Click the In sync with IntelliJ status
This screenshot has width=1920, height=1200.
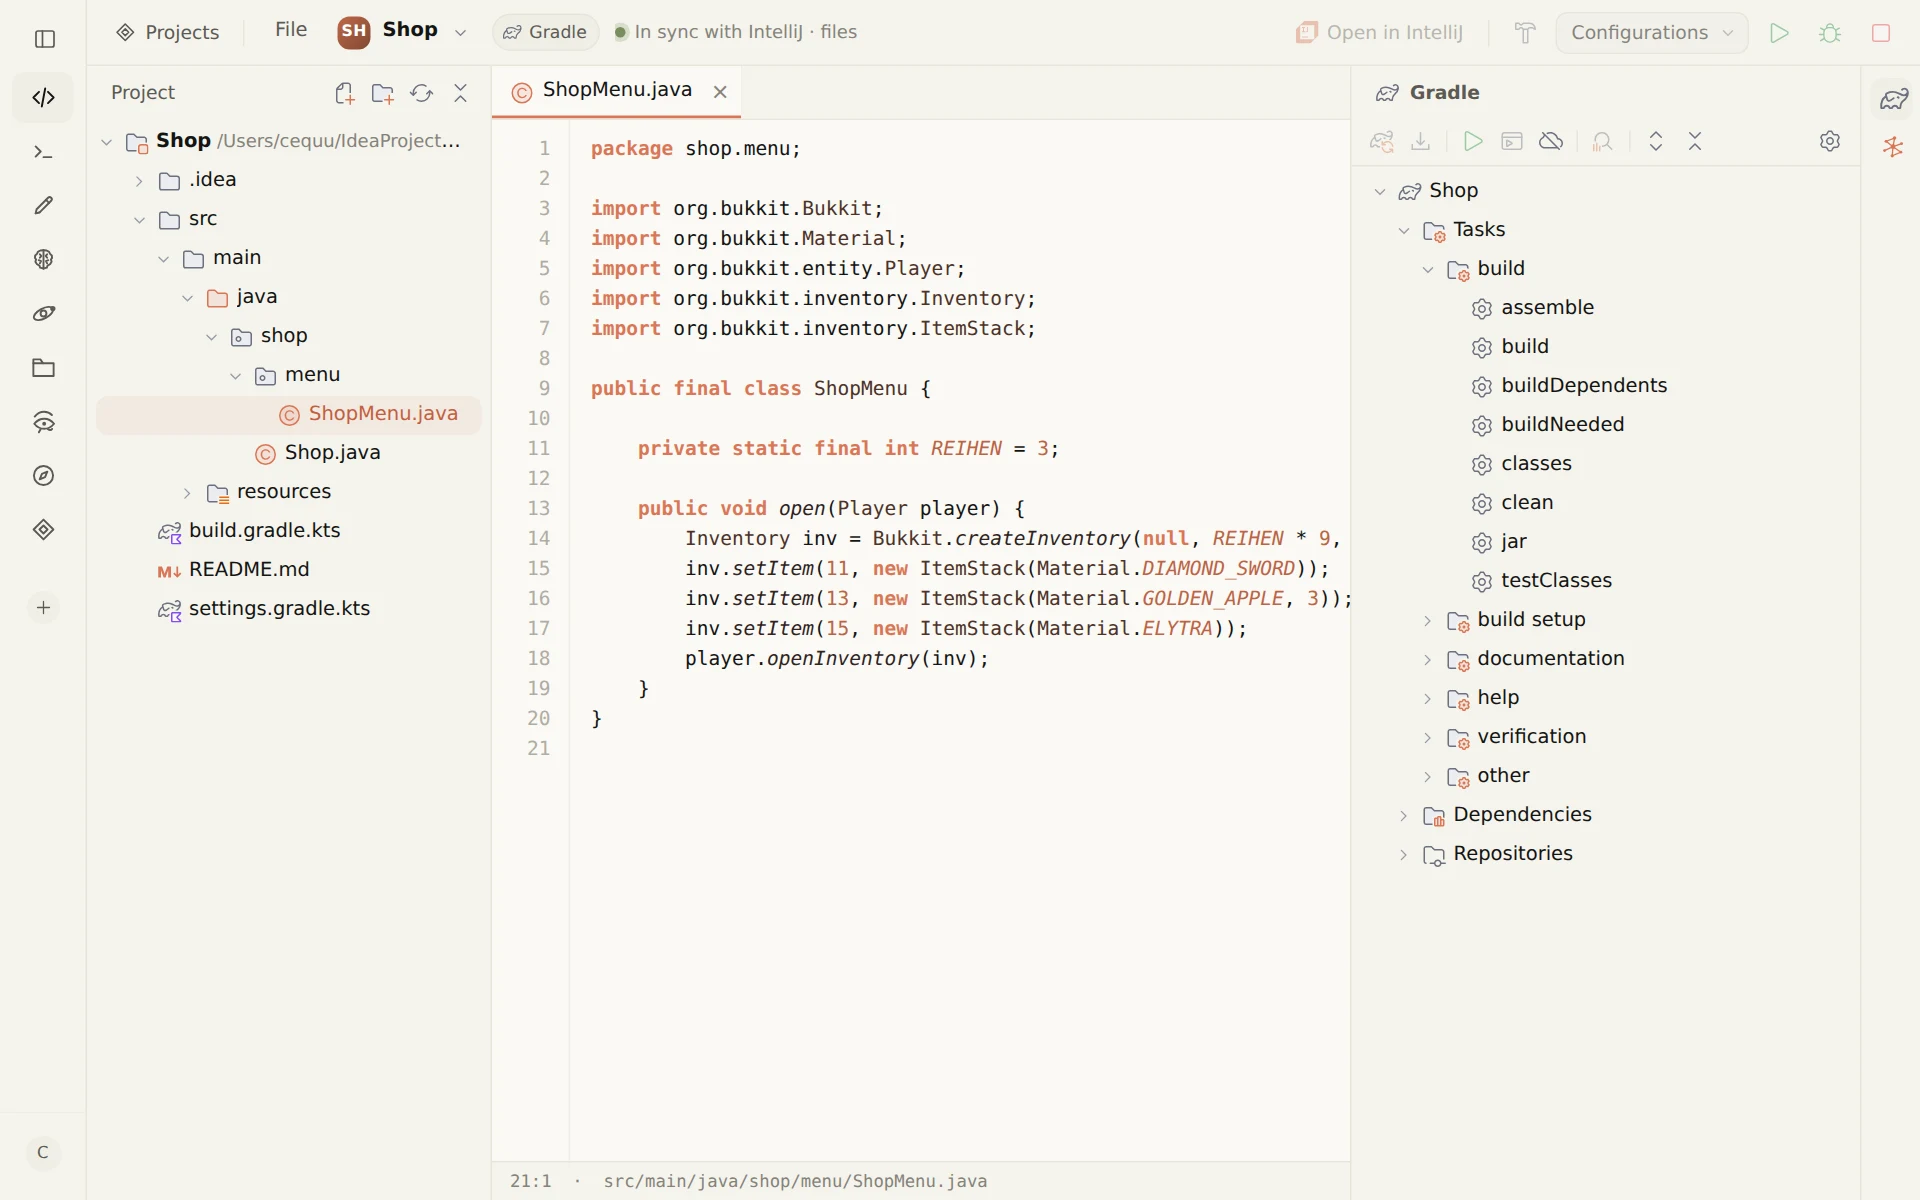(735, 32)
